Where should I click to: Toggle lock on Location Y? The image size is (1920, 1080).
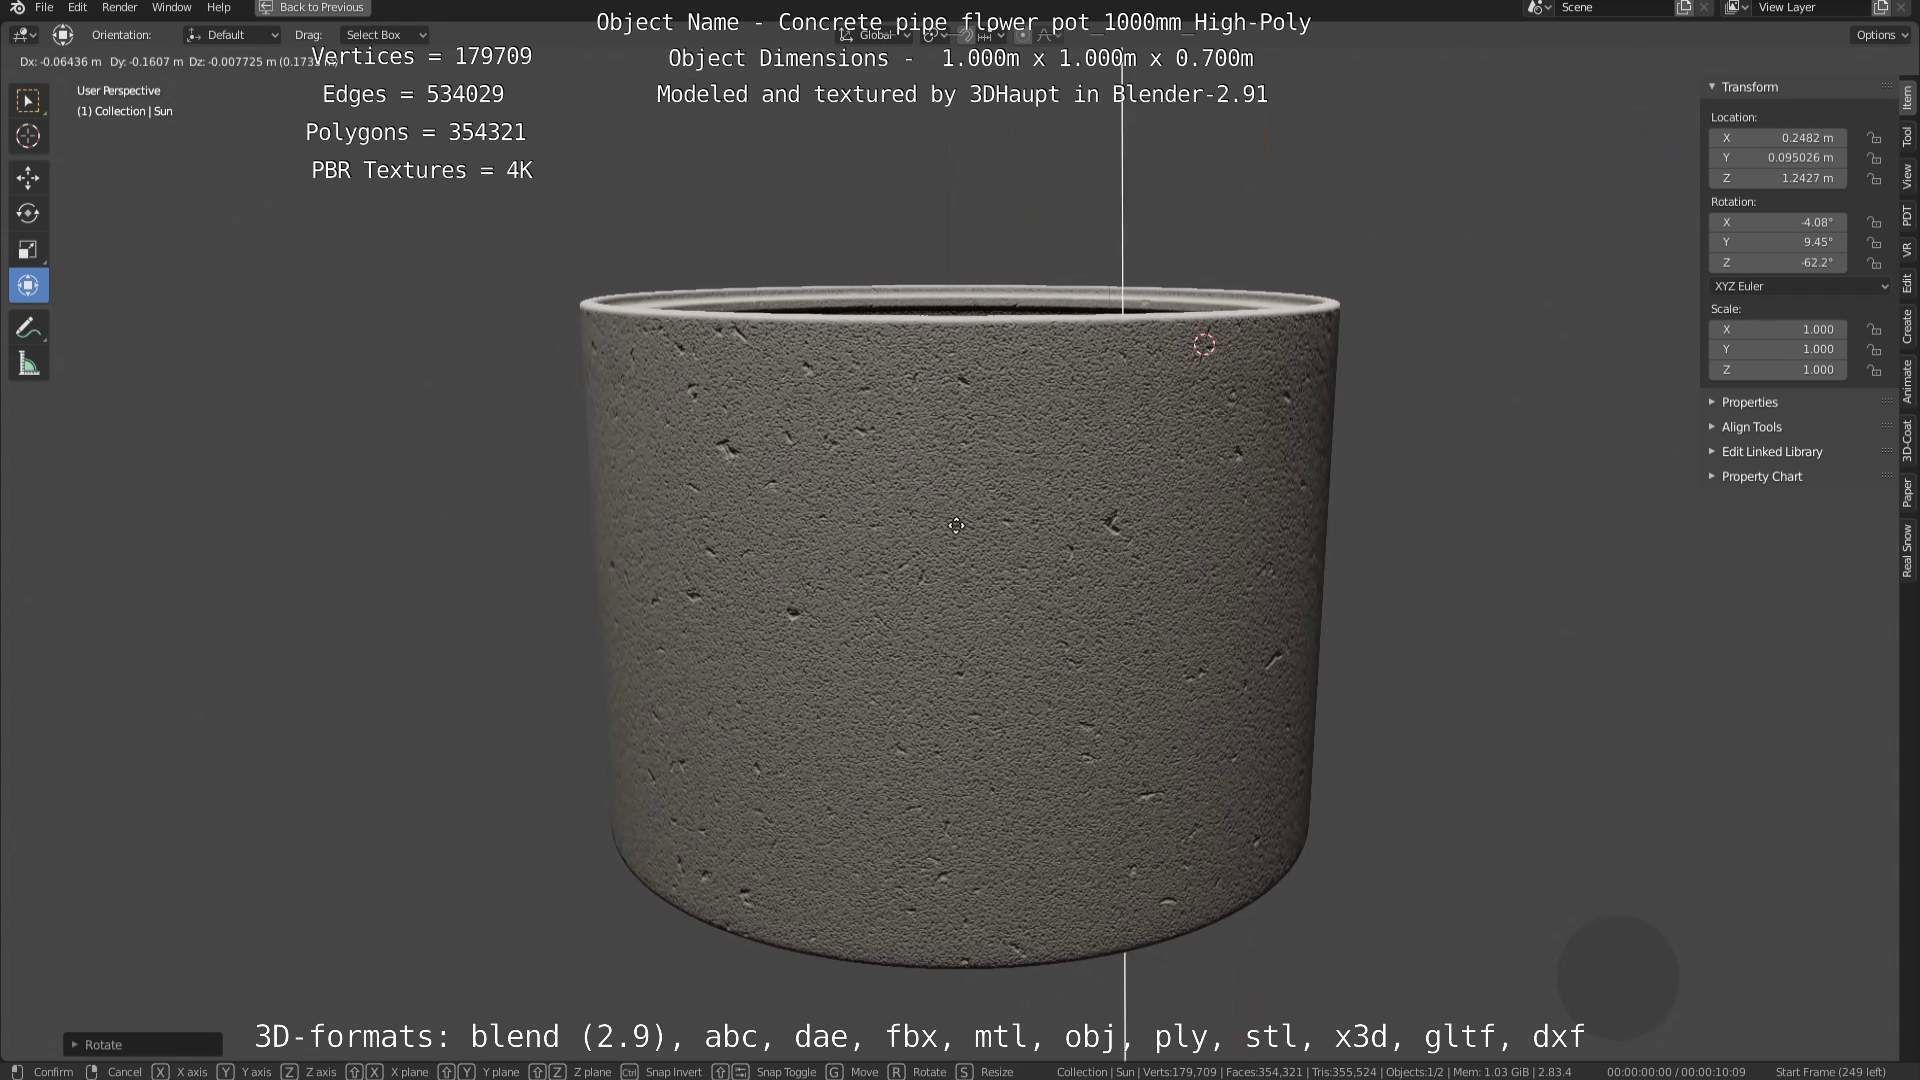1875,158
